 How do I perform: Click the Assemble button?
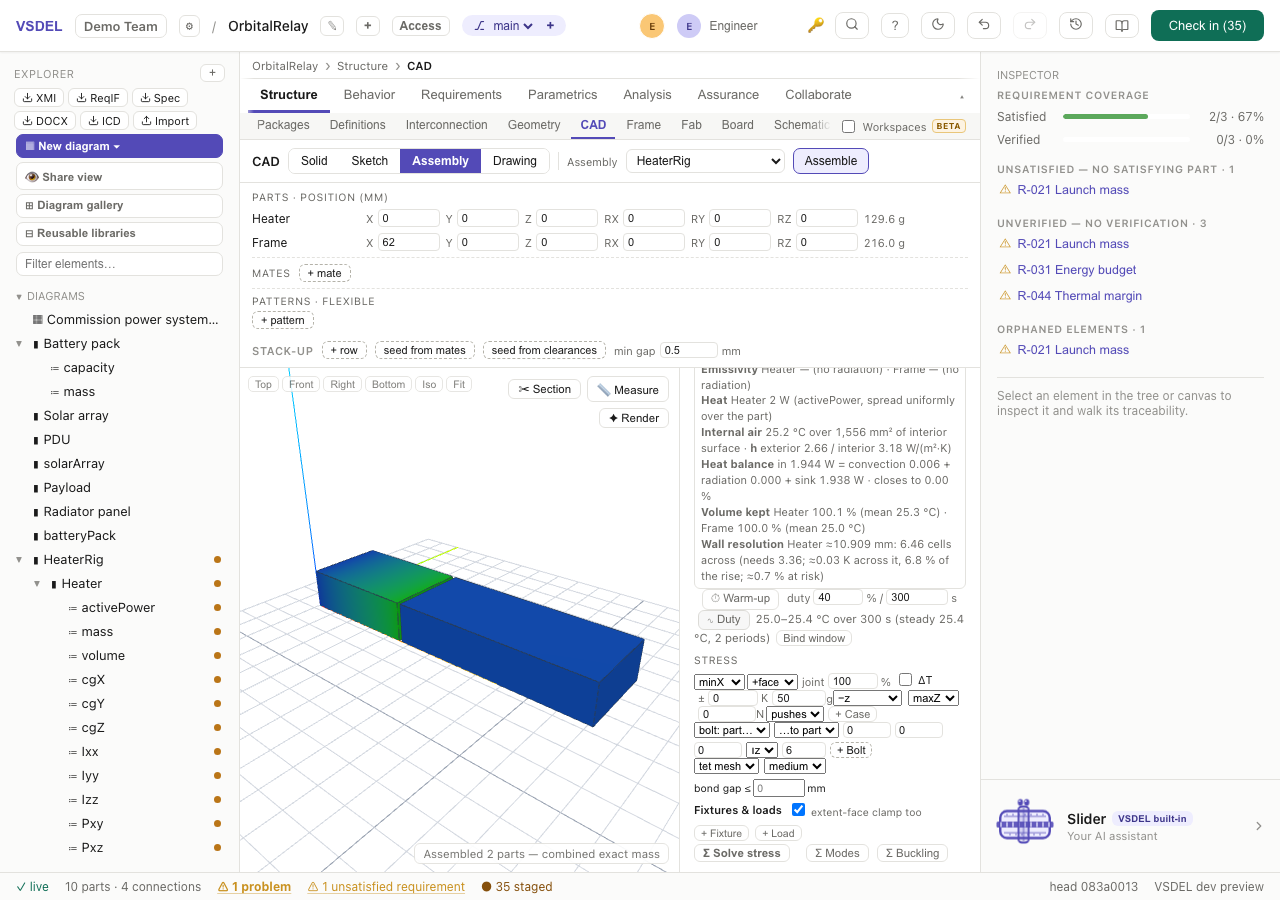tap(831, 161)
